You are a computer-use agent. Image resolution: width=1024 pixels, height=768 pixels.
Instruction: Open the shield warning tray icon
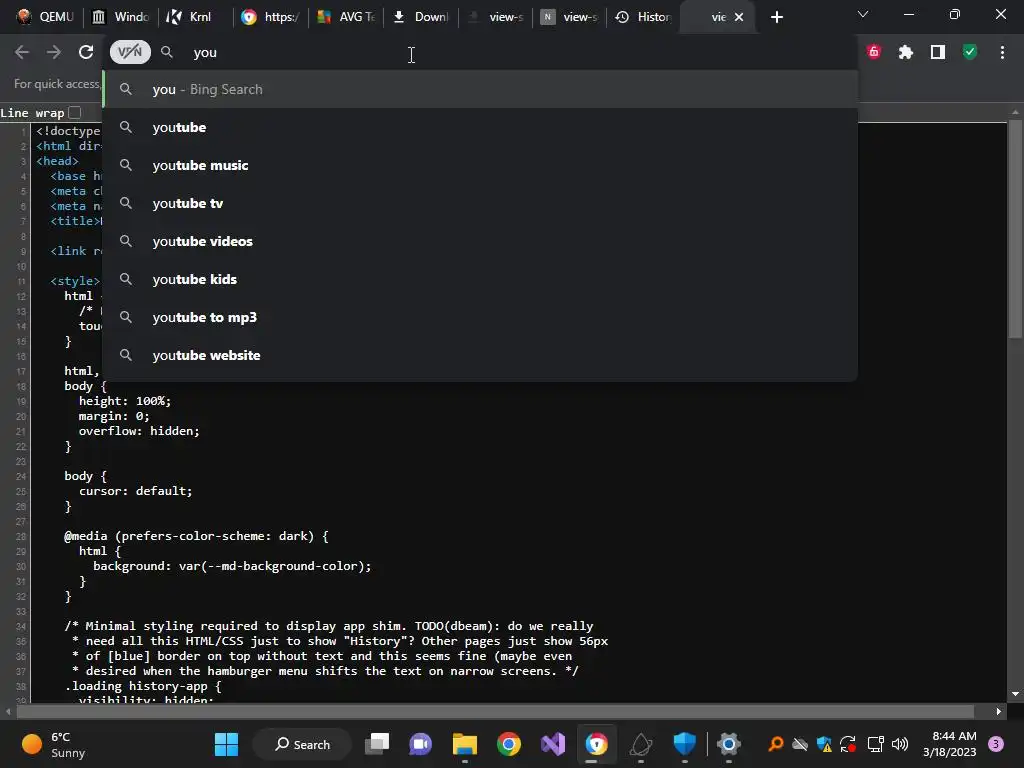click(x=824, y=744)
